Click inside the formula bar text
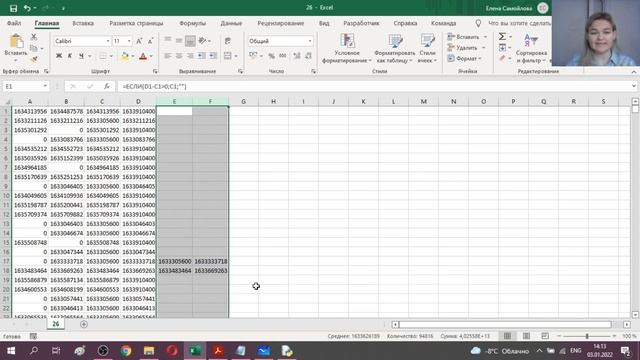The width and height of the screenshot is (640, 360). pos(155,86)
